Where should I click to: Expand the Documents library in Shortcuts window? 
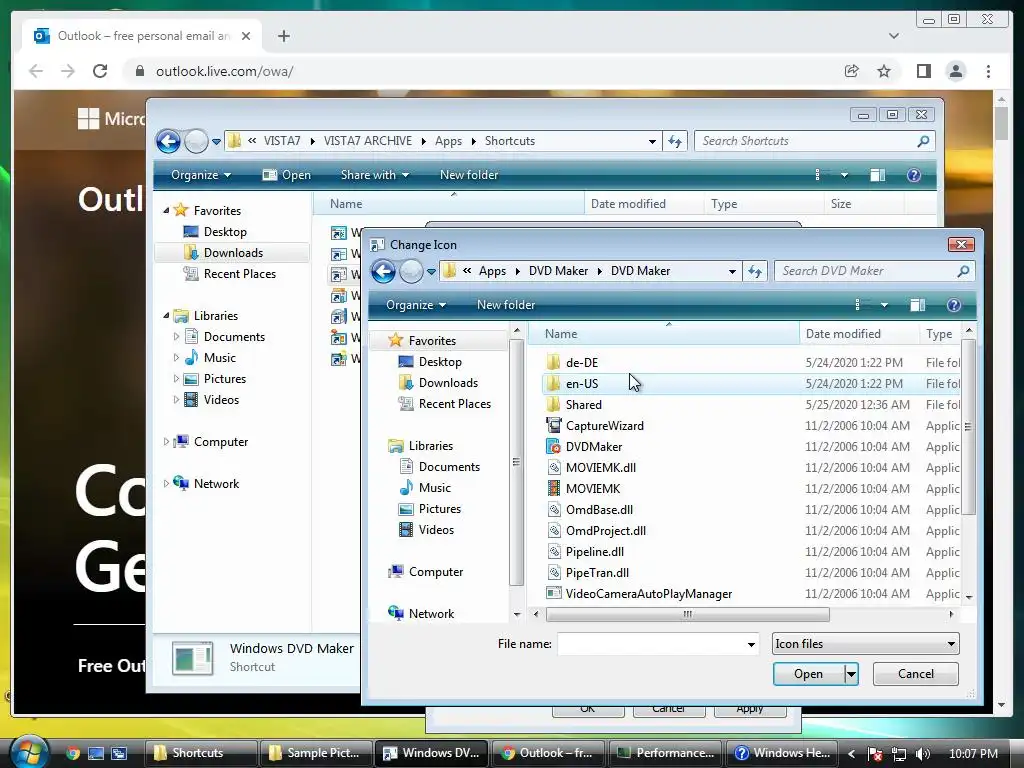tap(176, 337)
